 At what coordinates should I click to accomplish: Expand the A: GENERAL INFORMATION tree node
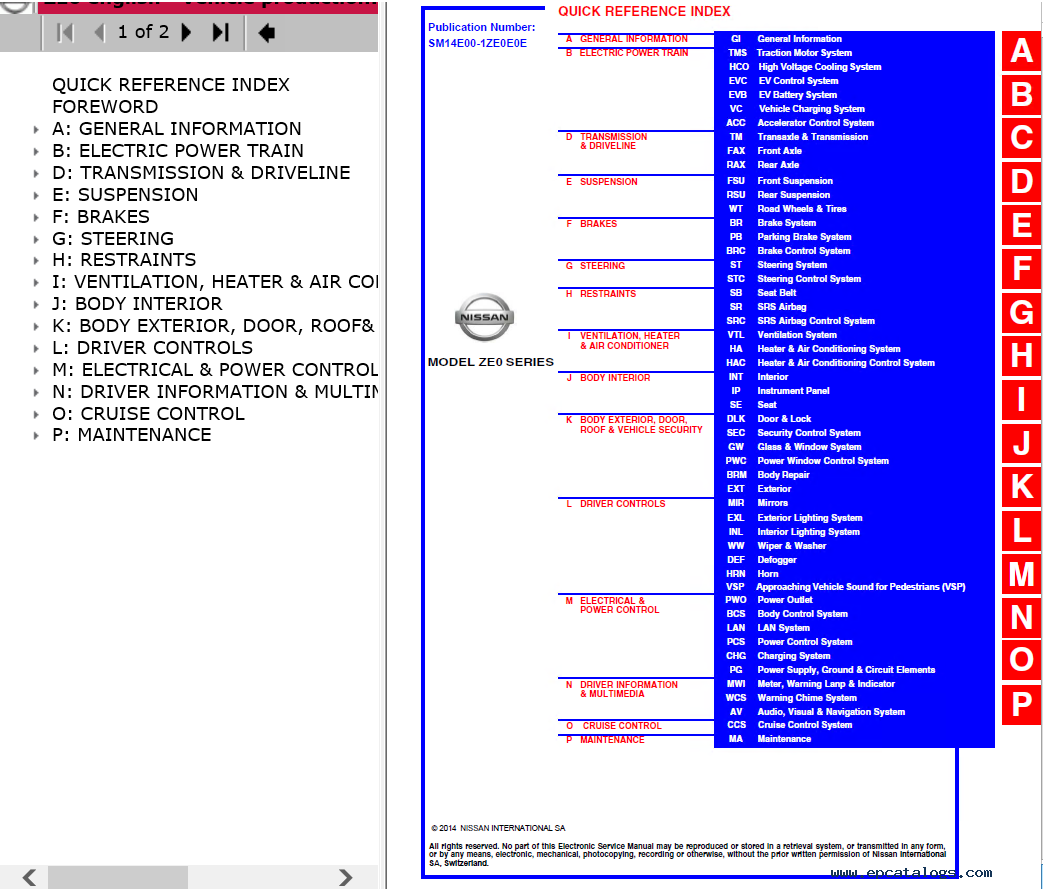click(36, 129)
